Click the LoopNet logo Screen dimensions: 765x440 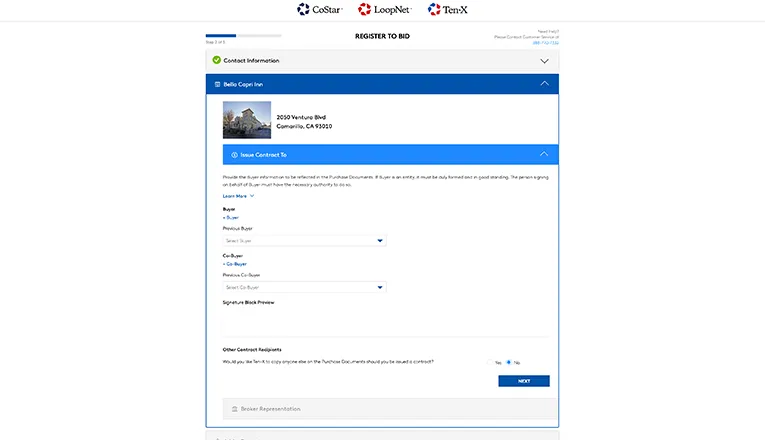[x=385, y=9]
